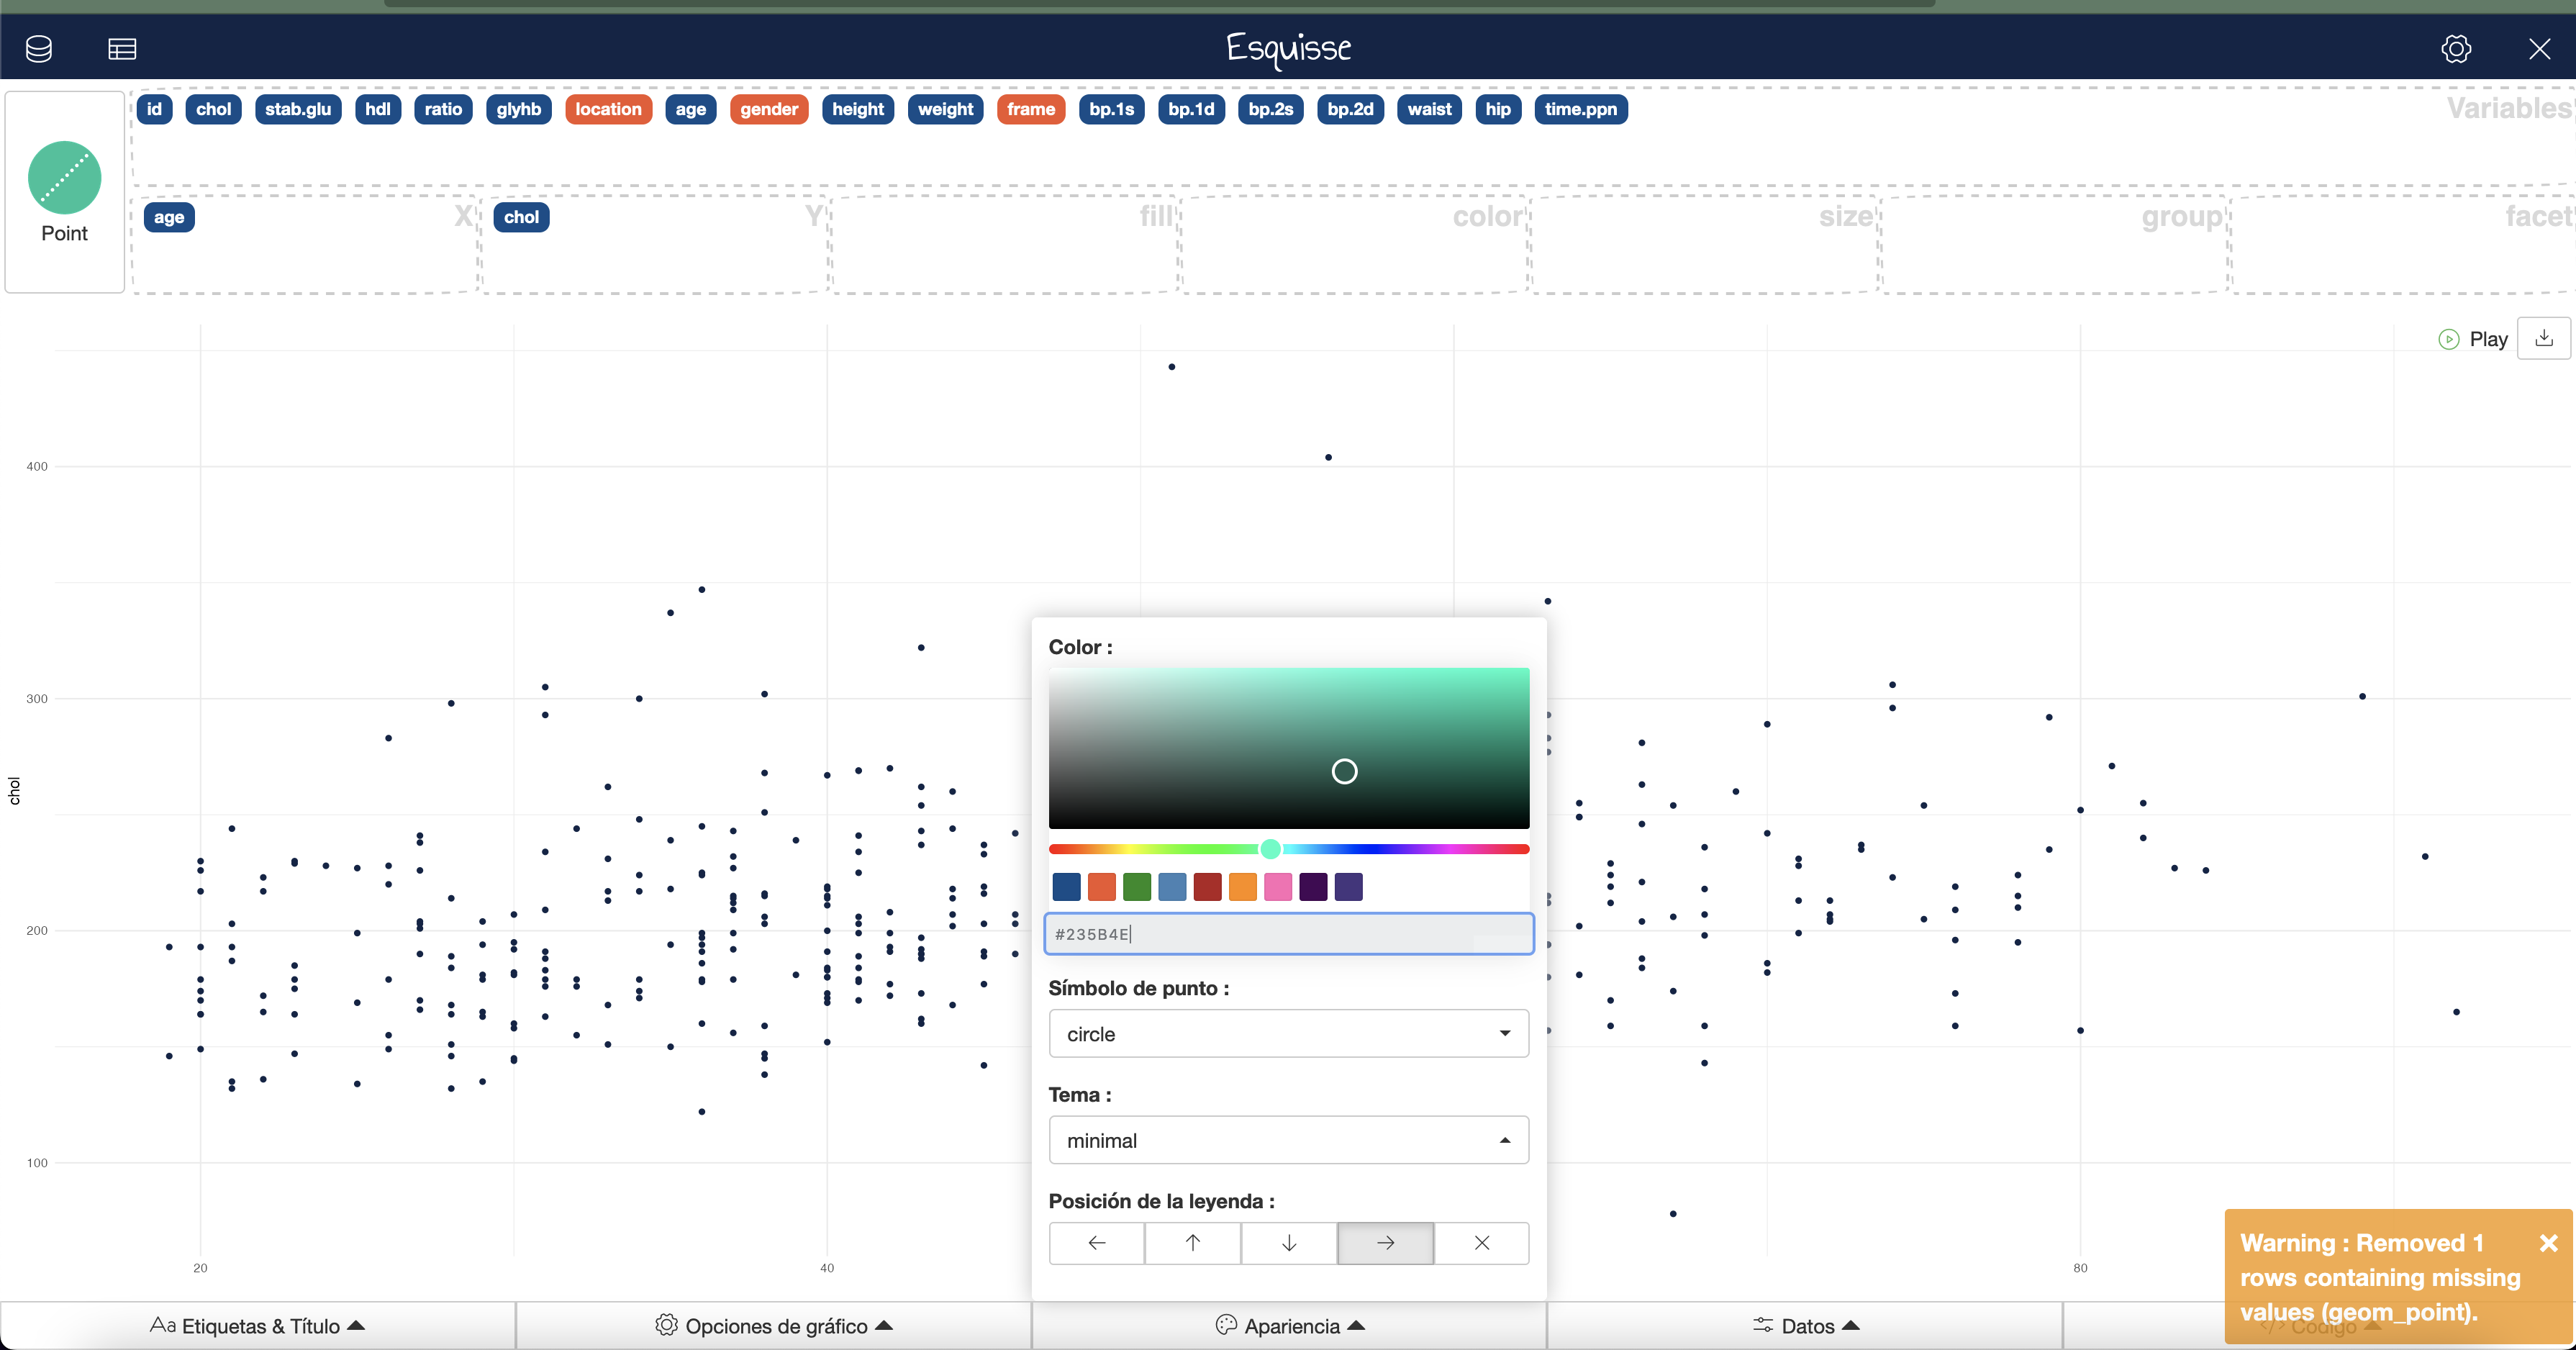Screen dimensions: 2576x1350
Task: Click the Point geom selector
Action: (65, 192)
